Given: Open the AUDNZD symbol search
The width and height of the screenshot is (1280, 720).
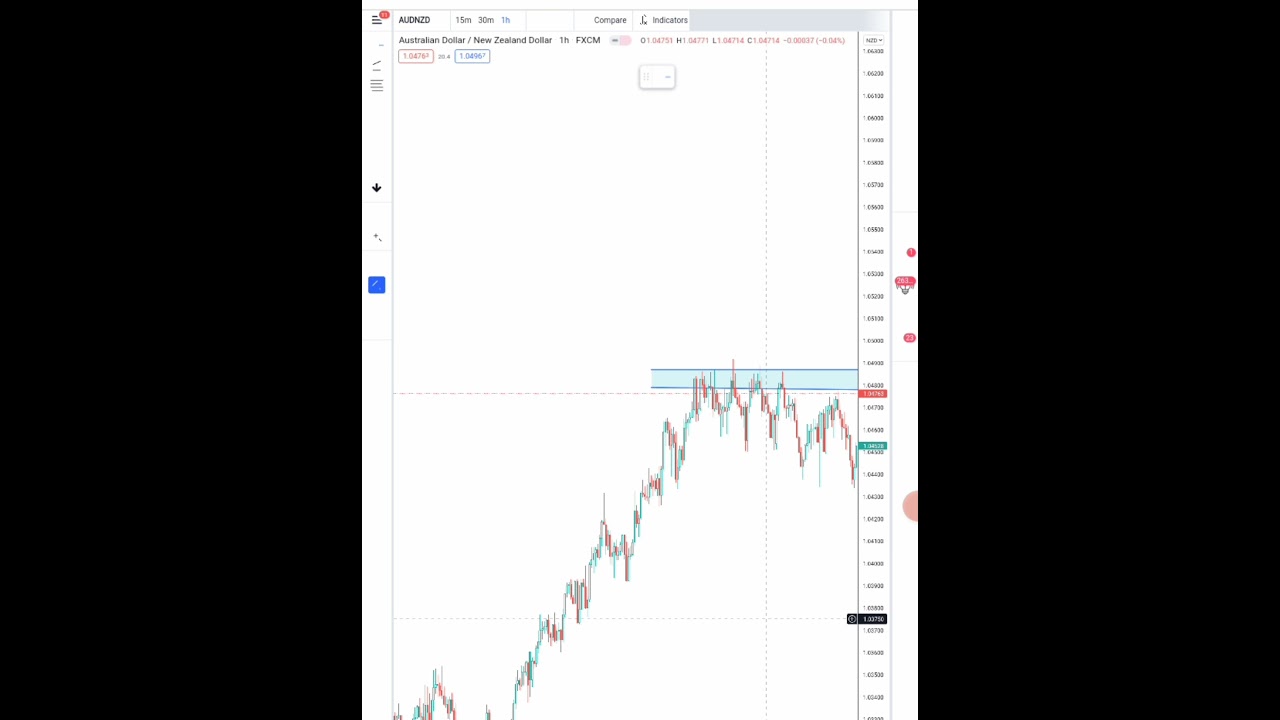Looking at the screenshot, I should pos(414,20).
